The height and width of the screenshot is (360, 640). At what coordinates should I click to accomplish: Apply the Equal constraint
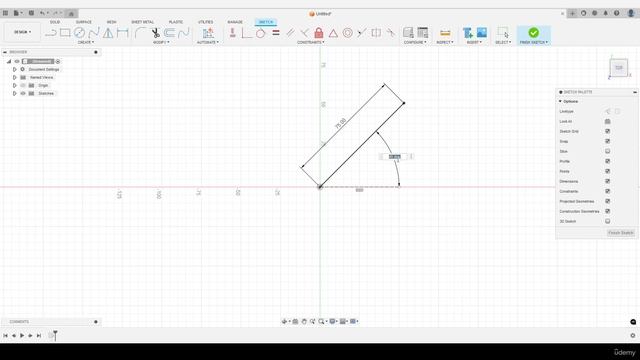(276, 33)
